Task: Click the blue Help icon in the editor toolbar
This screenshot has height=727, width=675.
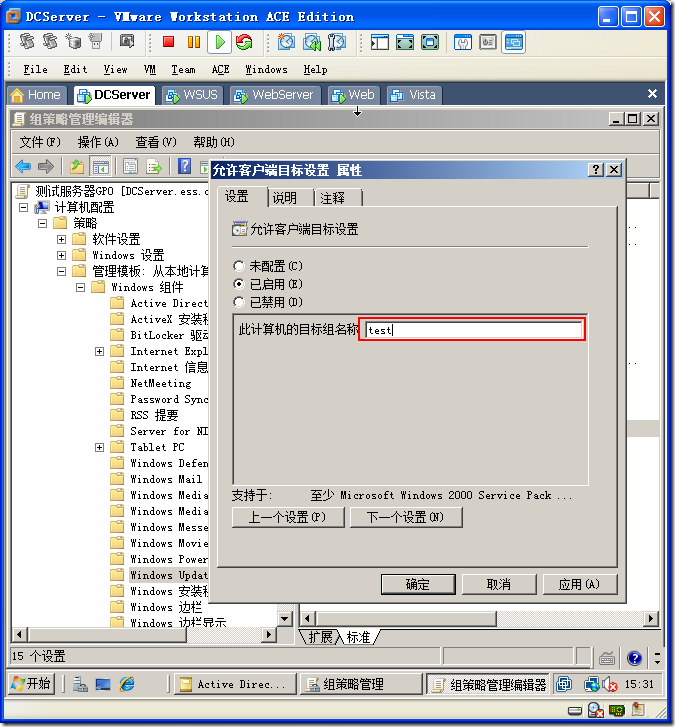Action: pyautogui.click(x=185, y=166)
